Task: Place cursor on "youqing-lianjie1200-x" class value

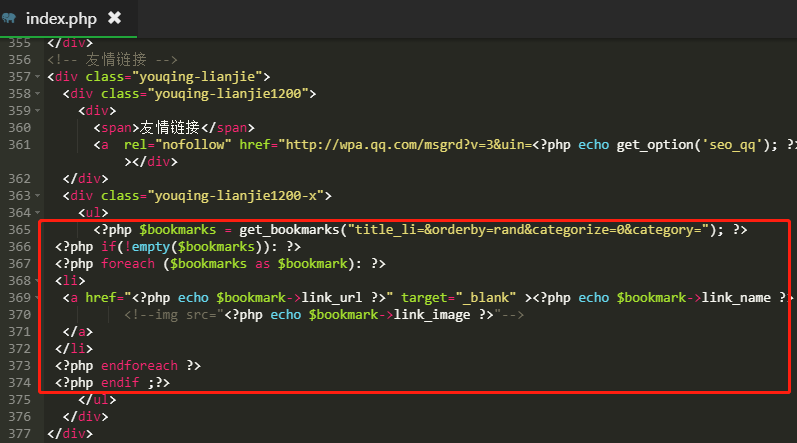Action: [x=235, y=196]
